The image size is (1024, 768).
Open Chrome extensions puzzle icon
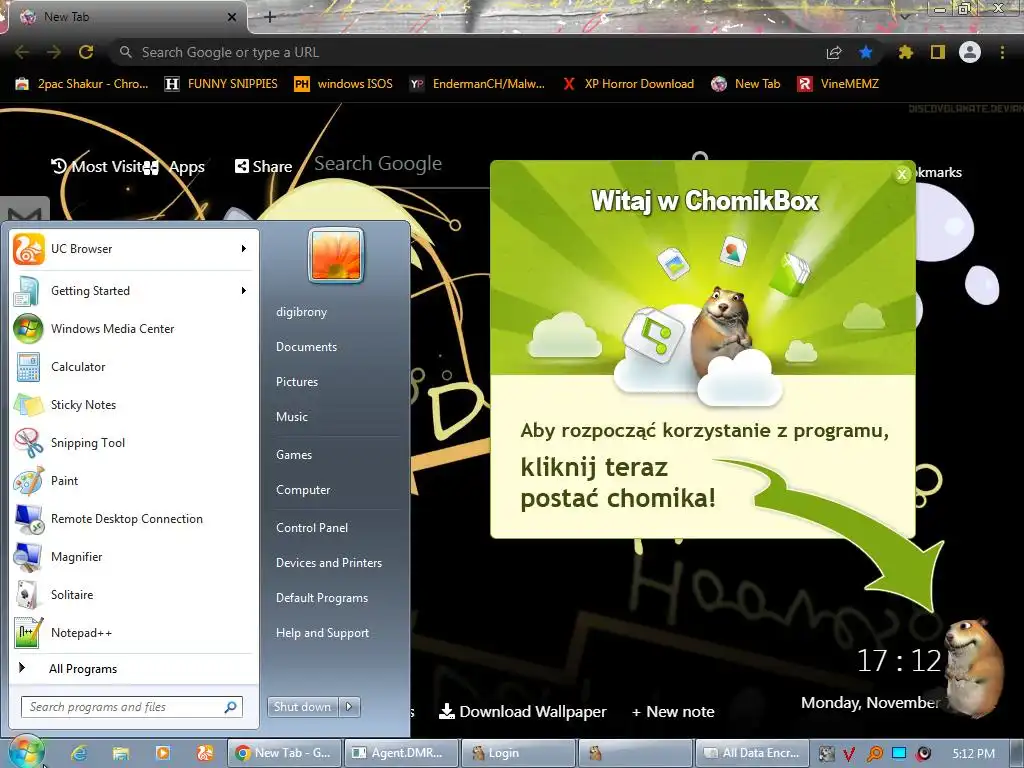pyautogui.click(x=905, y=52)
